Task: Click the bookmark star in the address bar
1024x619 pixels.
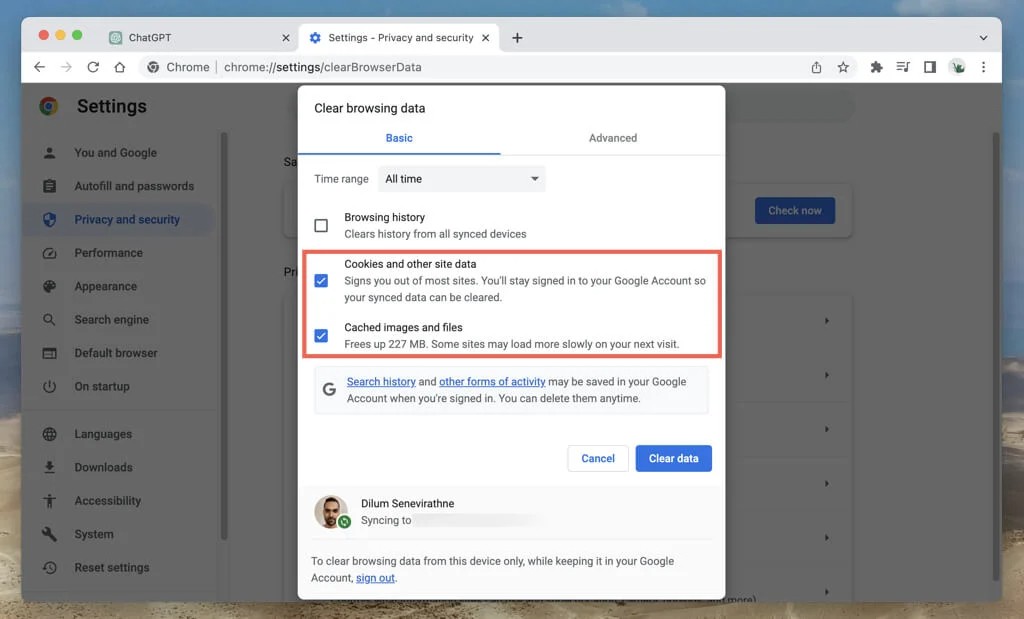Action: (x=843, y=67)
